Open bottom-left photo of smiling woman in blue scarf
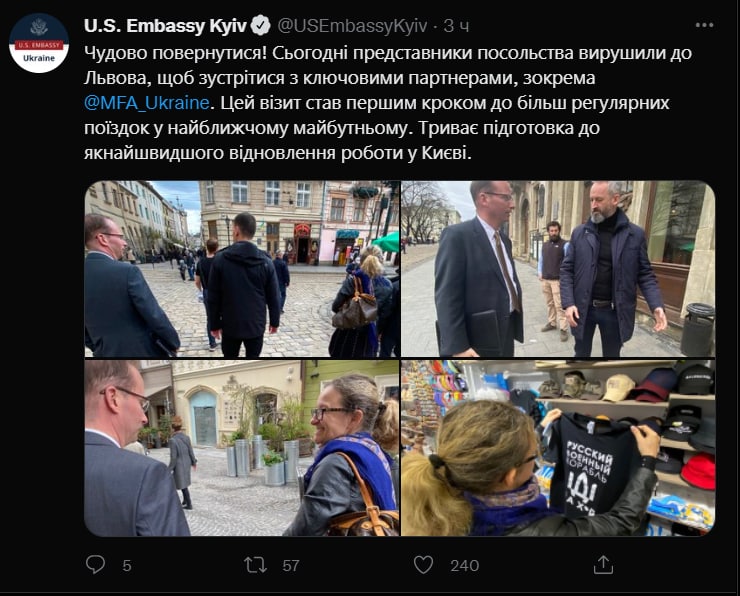 [x=242, y=448]
